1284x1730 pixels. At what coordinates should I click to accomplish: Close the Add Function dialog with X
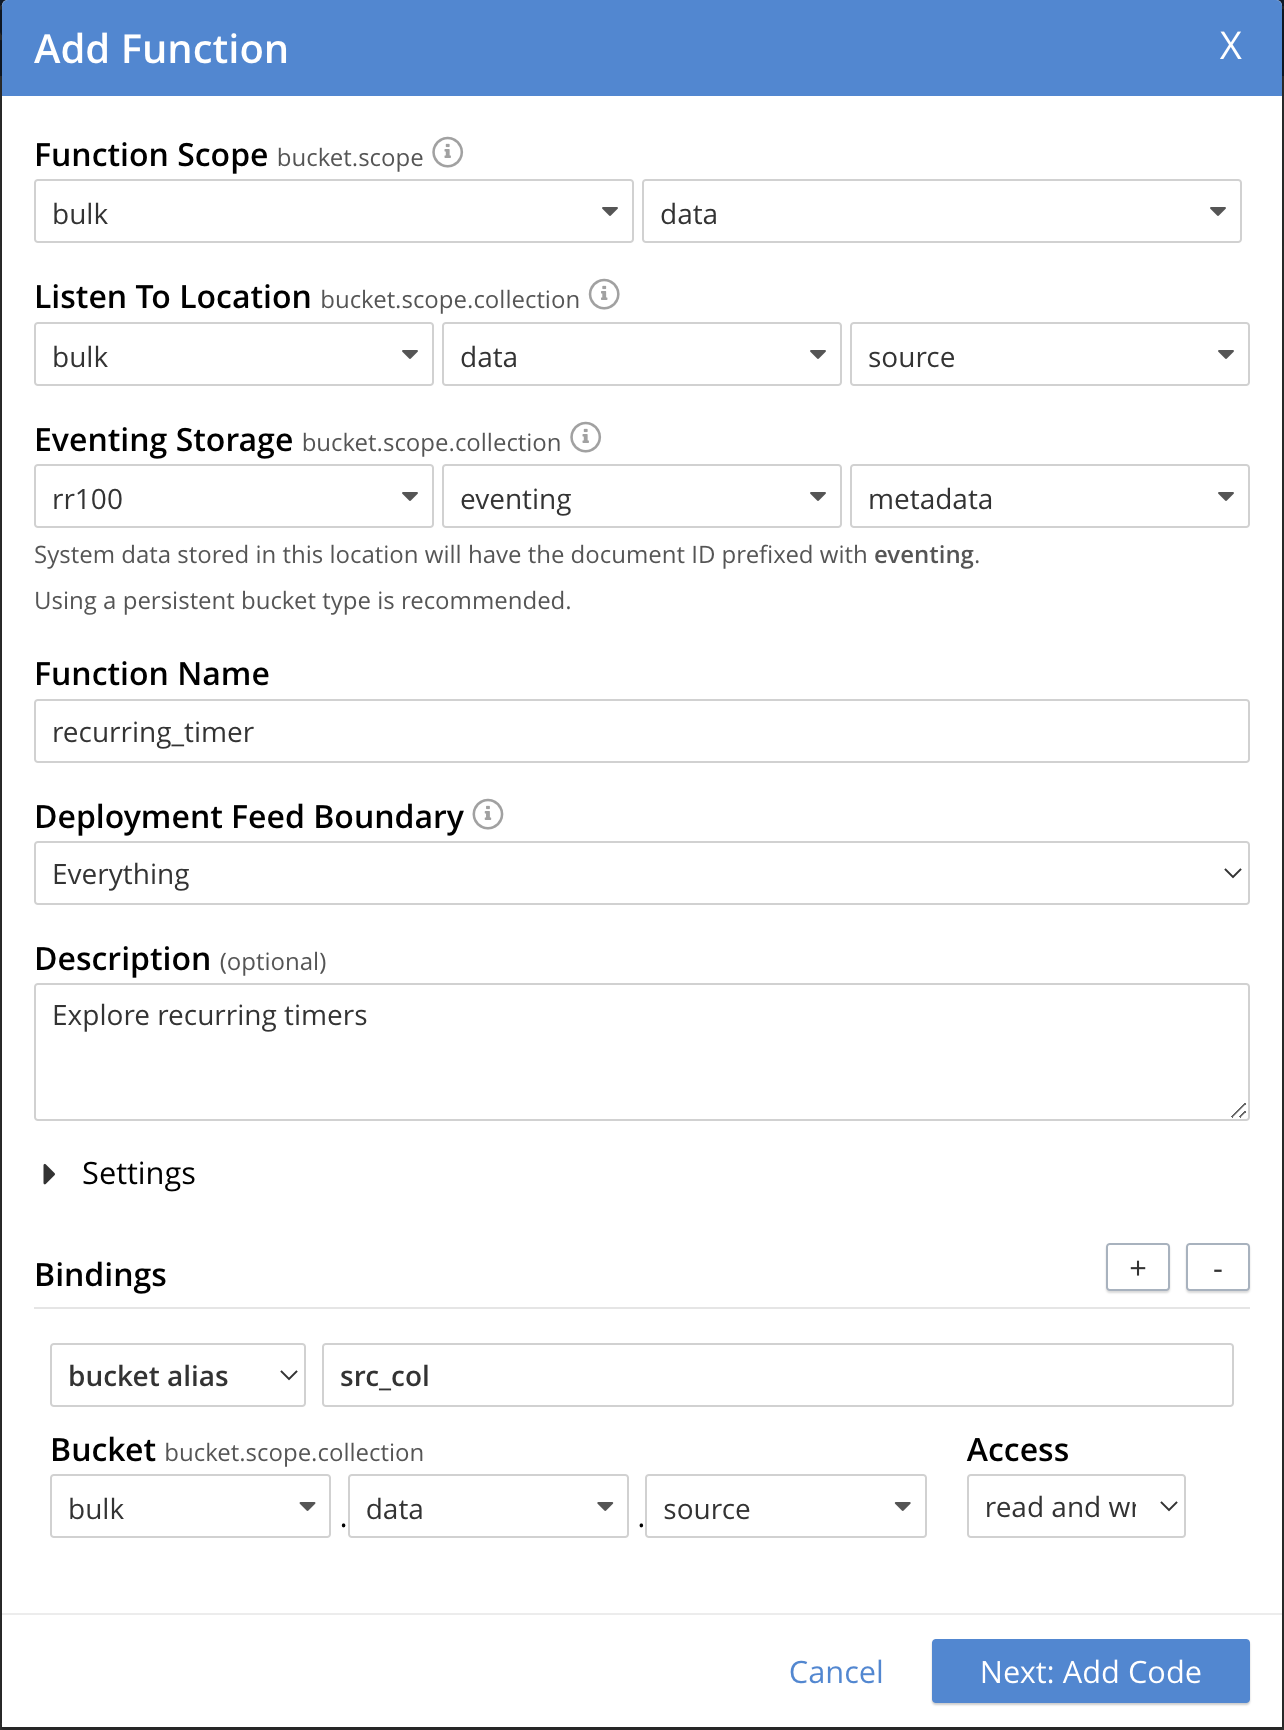click(1230, 46)
